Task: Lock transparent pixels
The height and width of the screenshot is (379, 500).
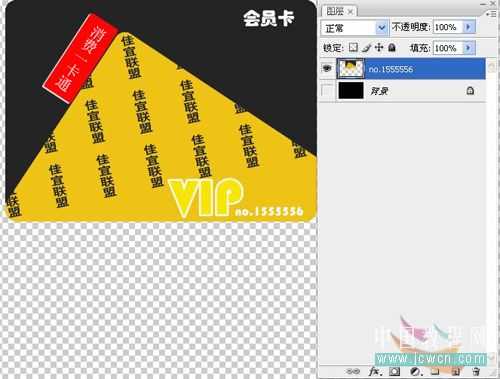Action: coord(353,47)
